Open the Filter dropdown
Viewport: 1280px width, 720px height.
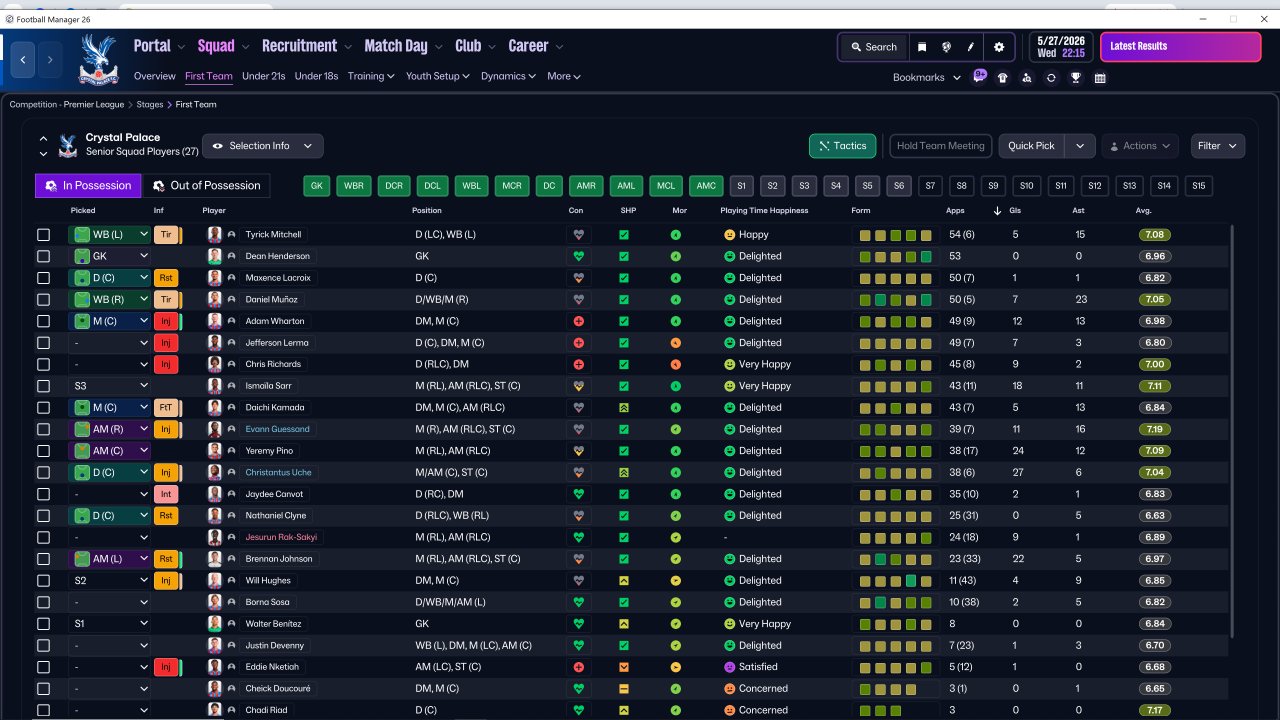coord(1218,146)
